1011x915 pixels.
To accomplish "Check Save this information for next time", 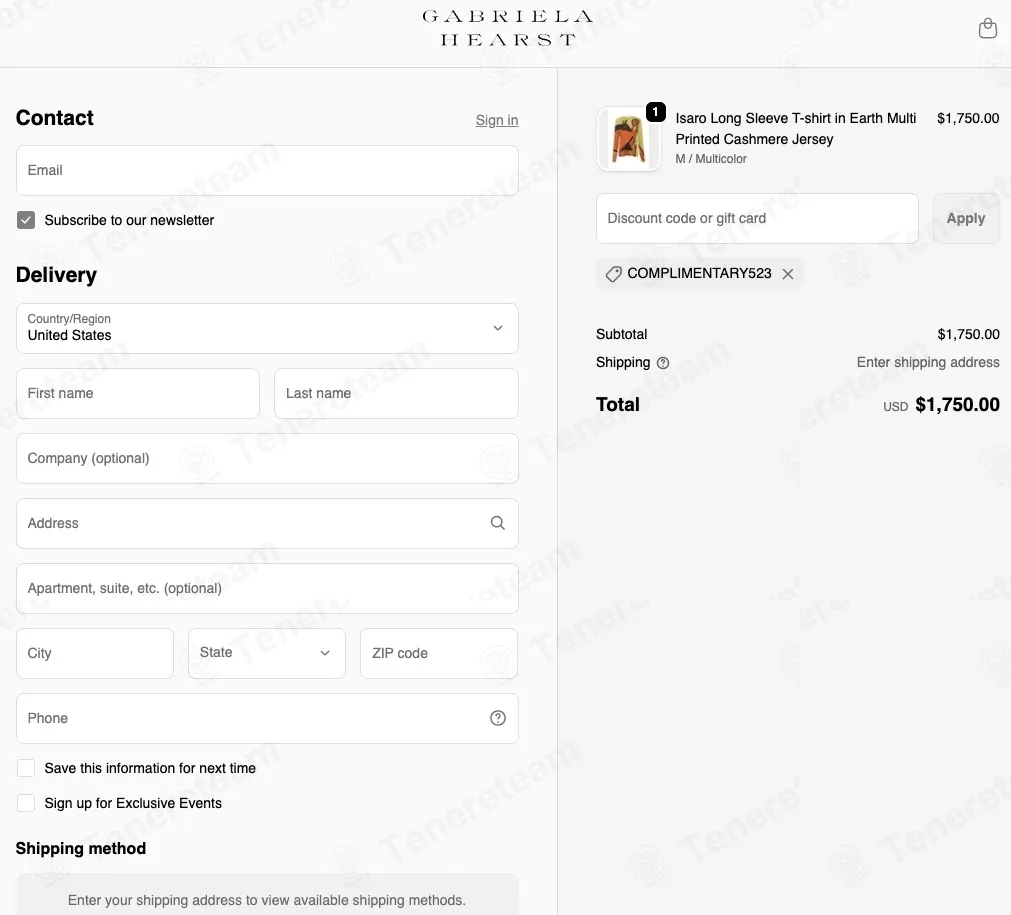I will (26, 768).
